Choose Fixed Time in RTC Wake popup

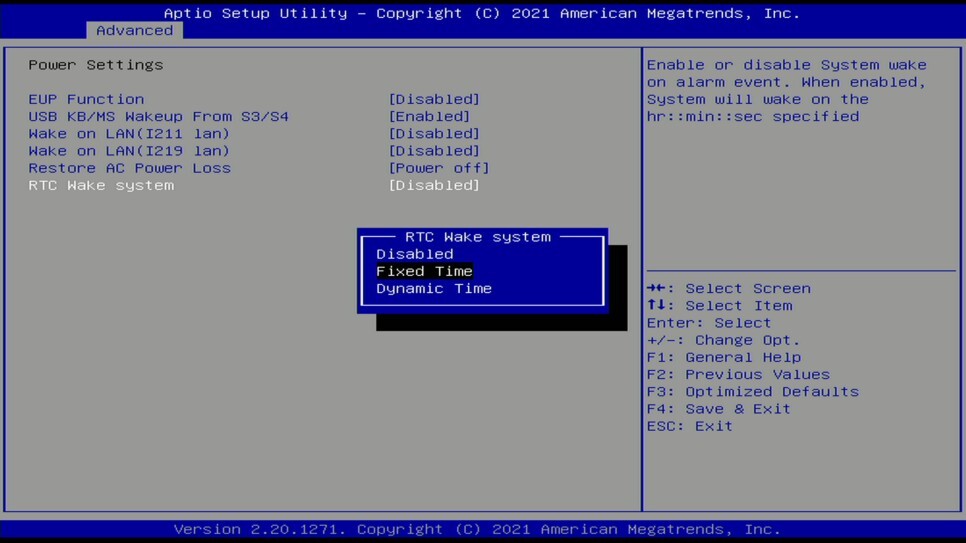point(424,271)
